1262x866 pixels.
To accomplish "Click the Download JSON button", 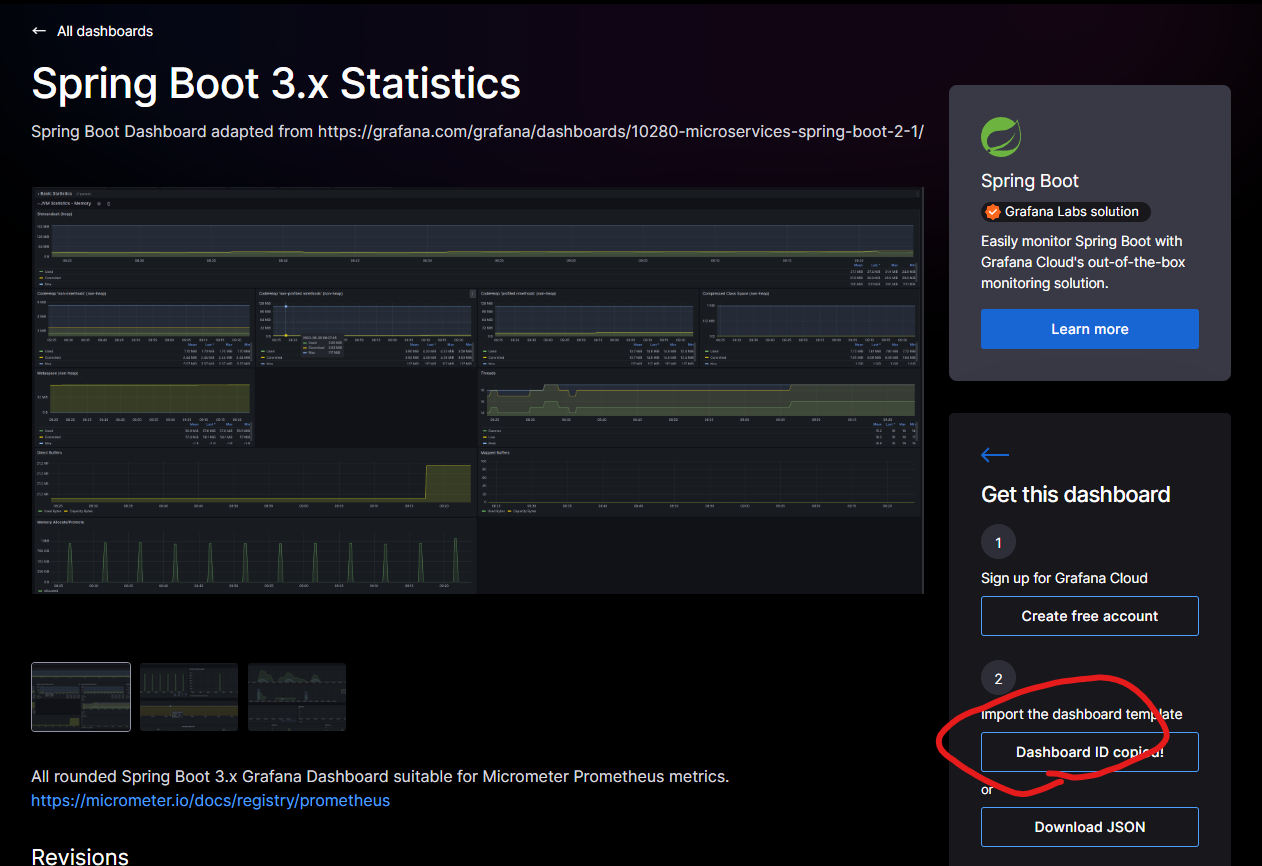I will click(1089, 827).
